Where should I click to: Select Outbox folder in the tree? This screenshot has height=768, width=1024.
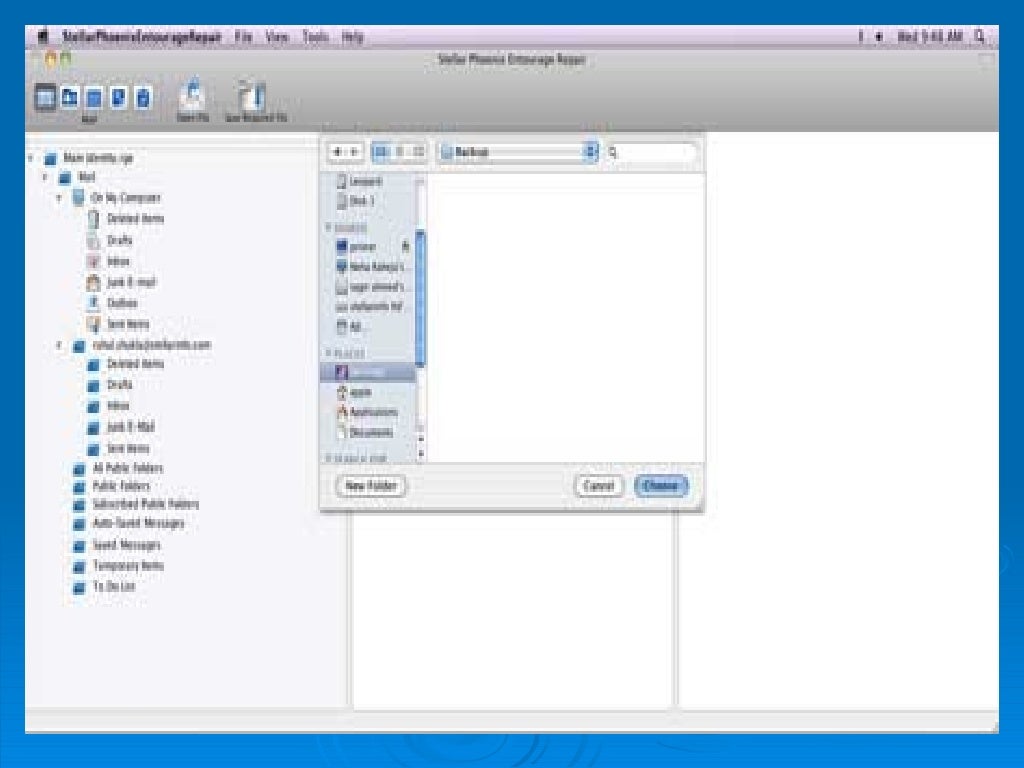[112, 303]
